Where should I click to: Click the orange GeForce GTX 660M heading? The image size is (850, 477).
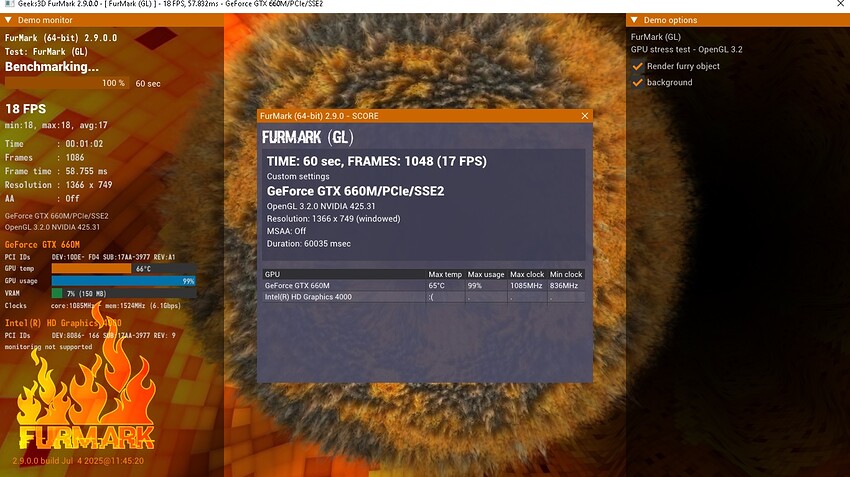pos(42,244)
